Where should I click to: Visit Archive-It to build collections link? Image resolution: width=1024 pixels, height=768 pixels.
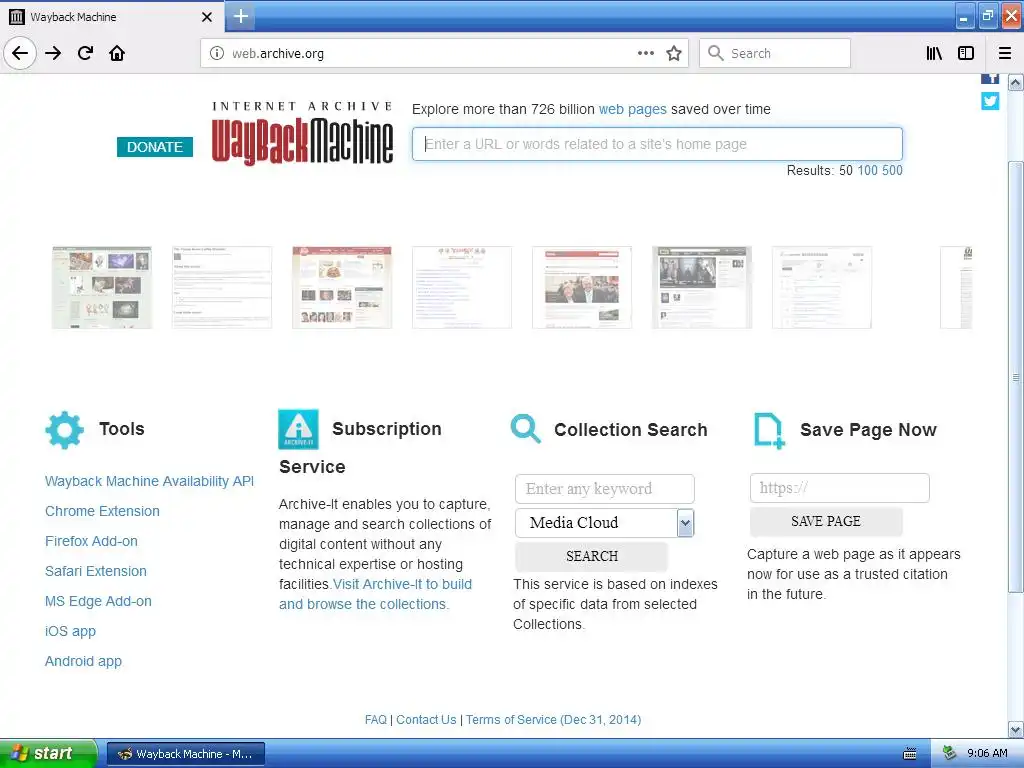coord(376,594)
